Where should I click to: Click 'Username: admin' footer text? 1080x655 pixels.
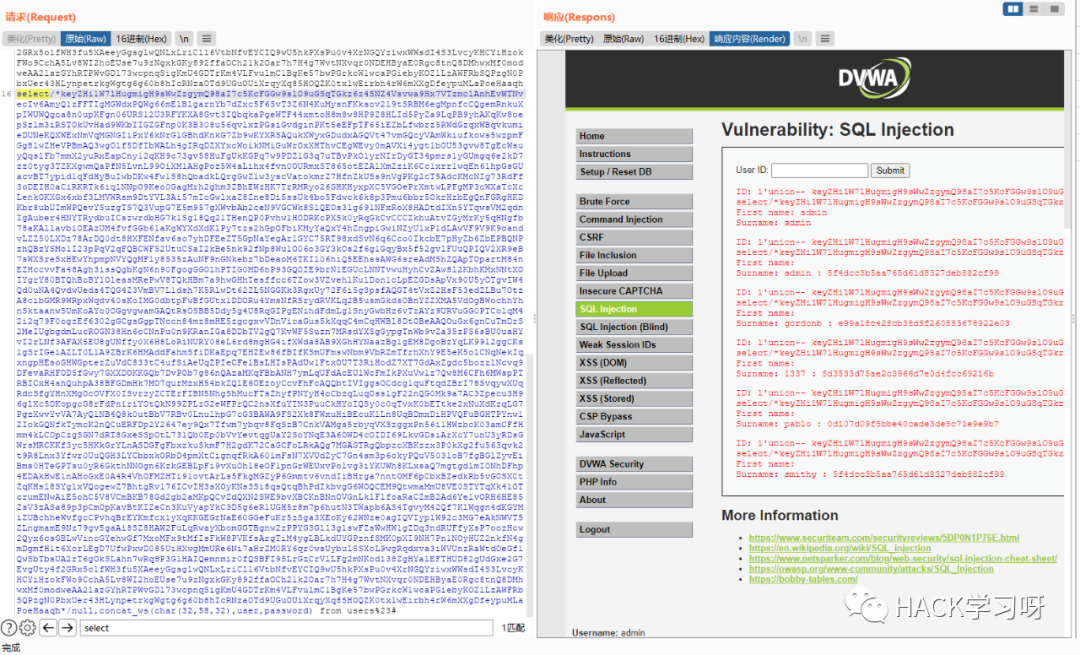click(608, 632)
